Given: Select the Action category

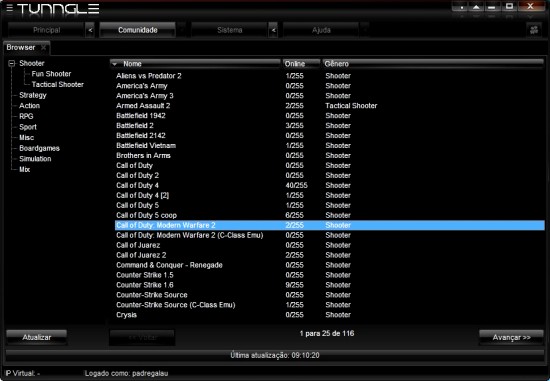Looking at the screenshot, I should tap(29, 106).
